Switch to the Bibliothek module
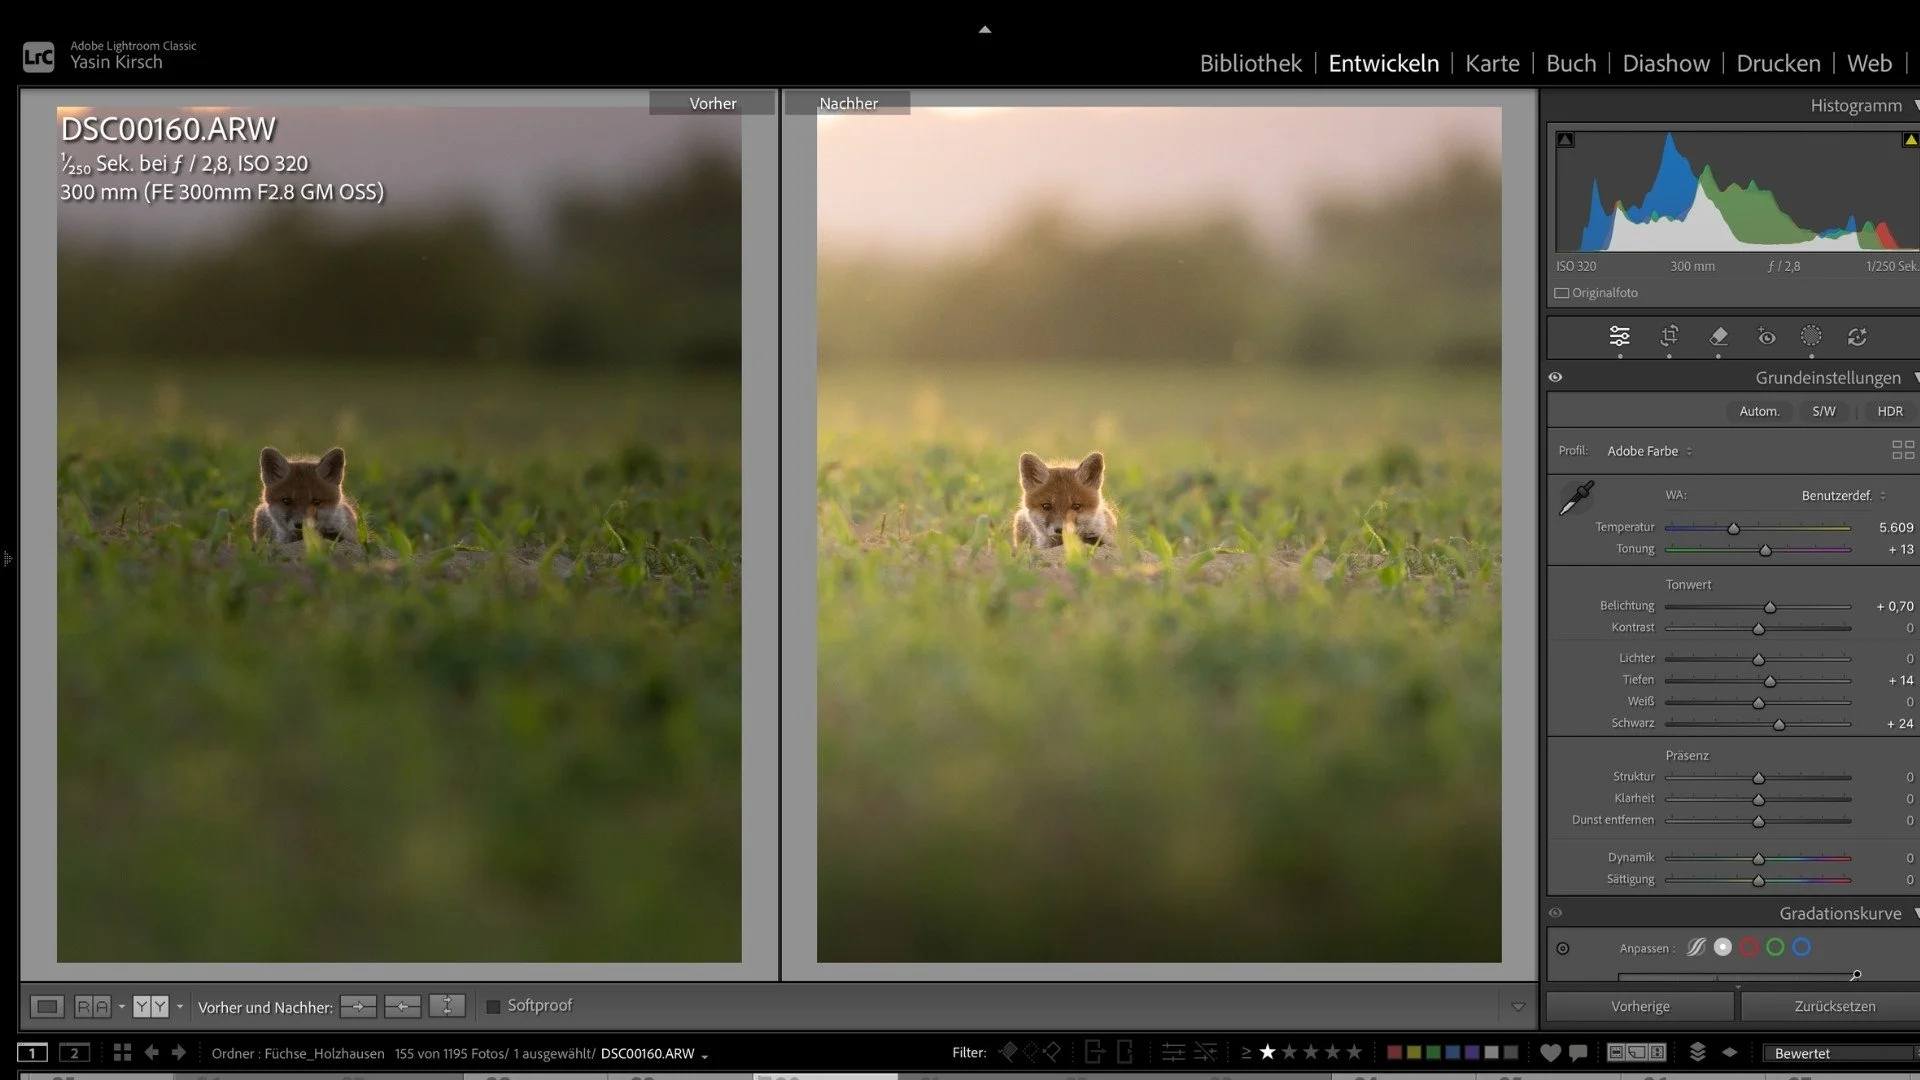Image resolution: width=1920 pixels, height=1080 pixels. pyautogui.click(x=1250, y=63)
